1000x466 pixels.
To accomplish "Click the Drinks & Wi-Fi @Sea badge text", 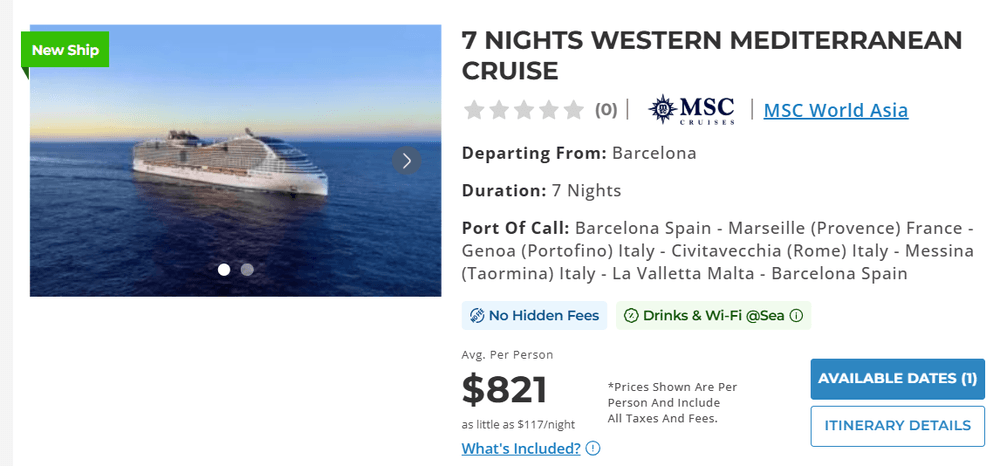I will click(x=713, y=316).
